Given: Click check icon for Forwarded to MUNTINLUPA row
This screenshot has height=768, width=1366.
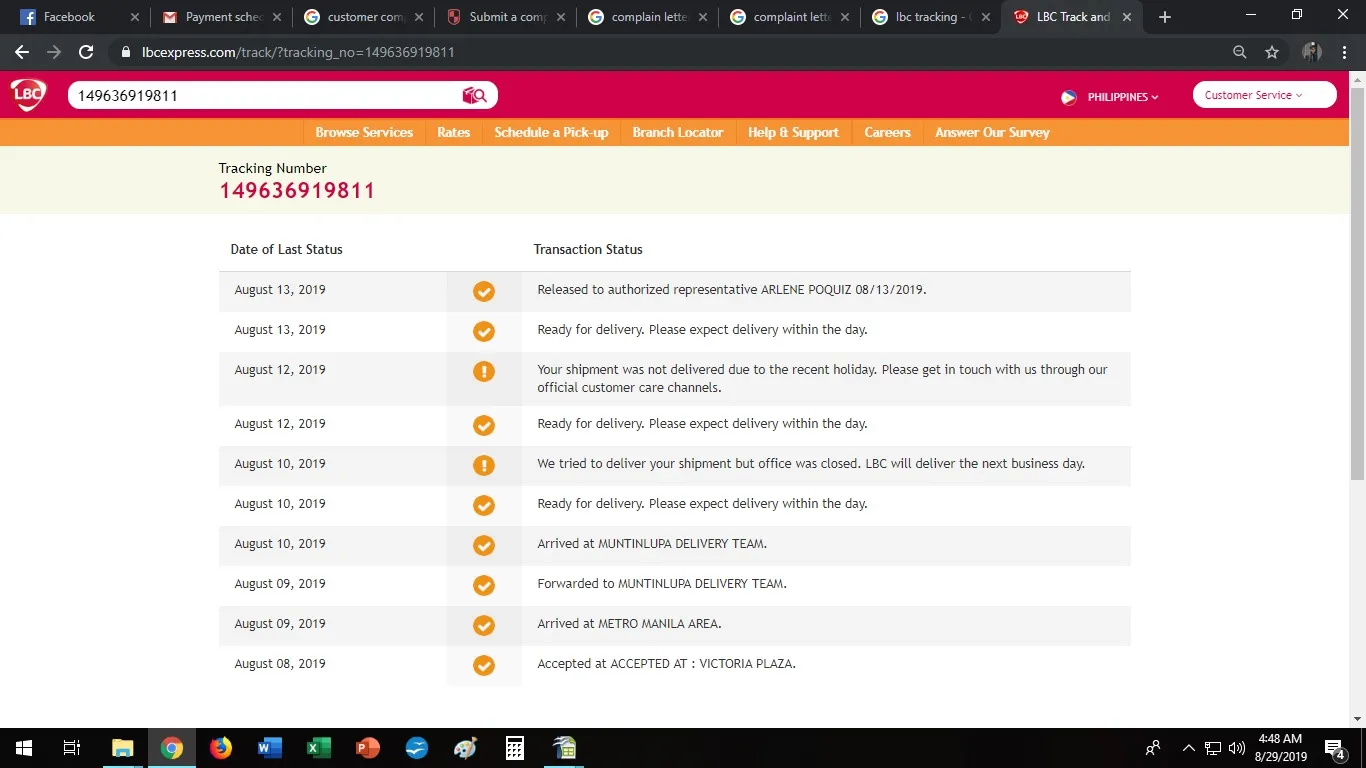Looking at the screenshot, I should (x=484, y=585).
